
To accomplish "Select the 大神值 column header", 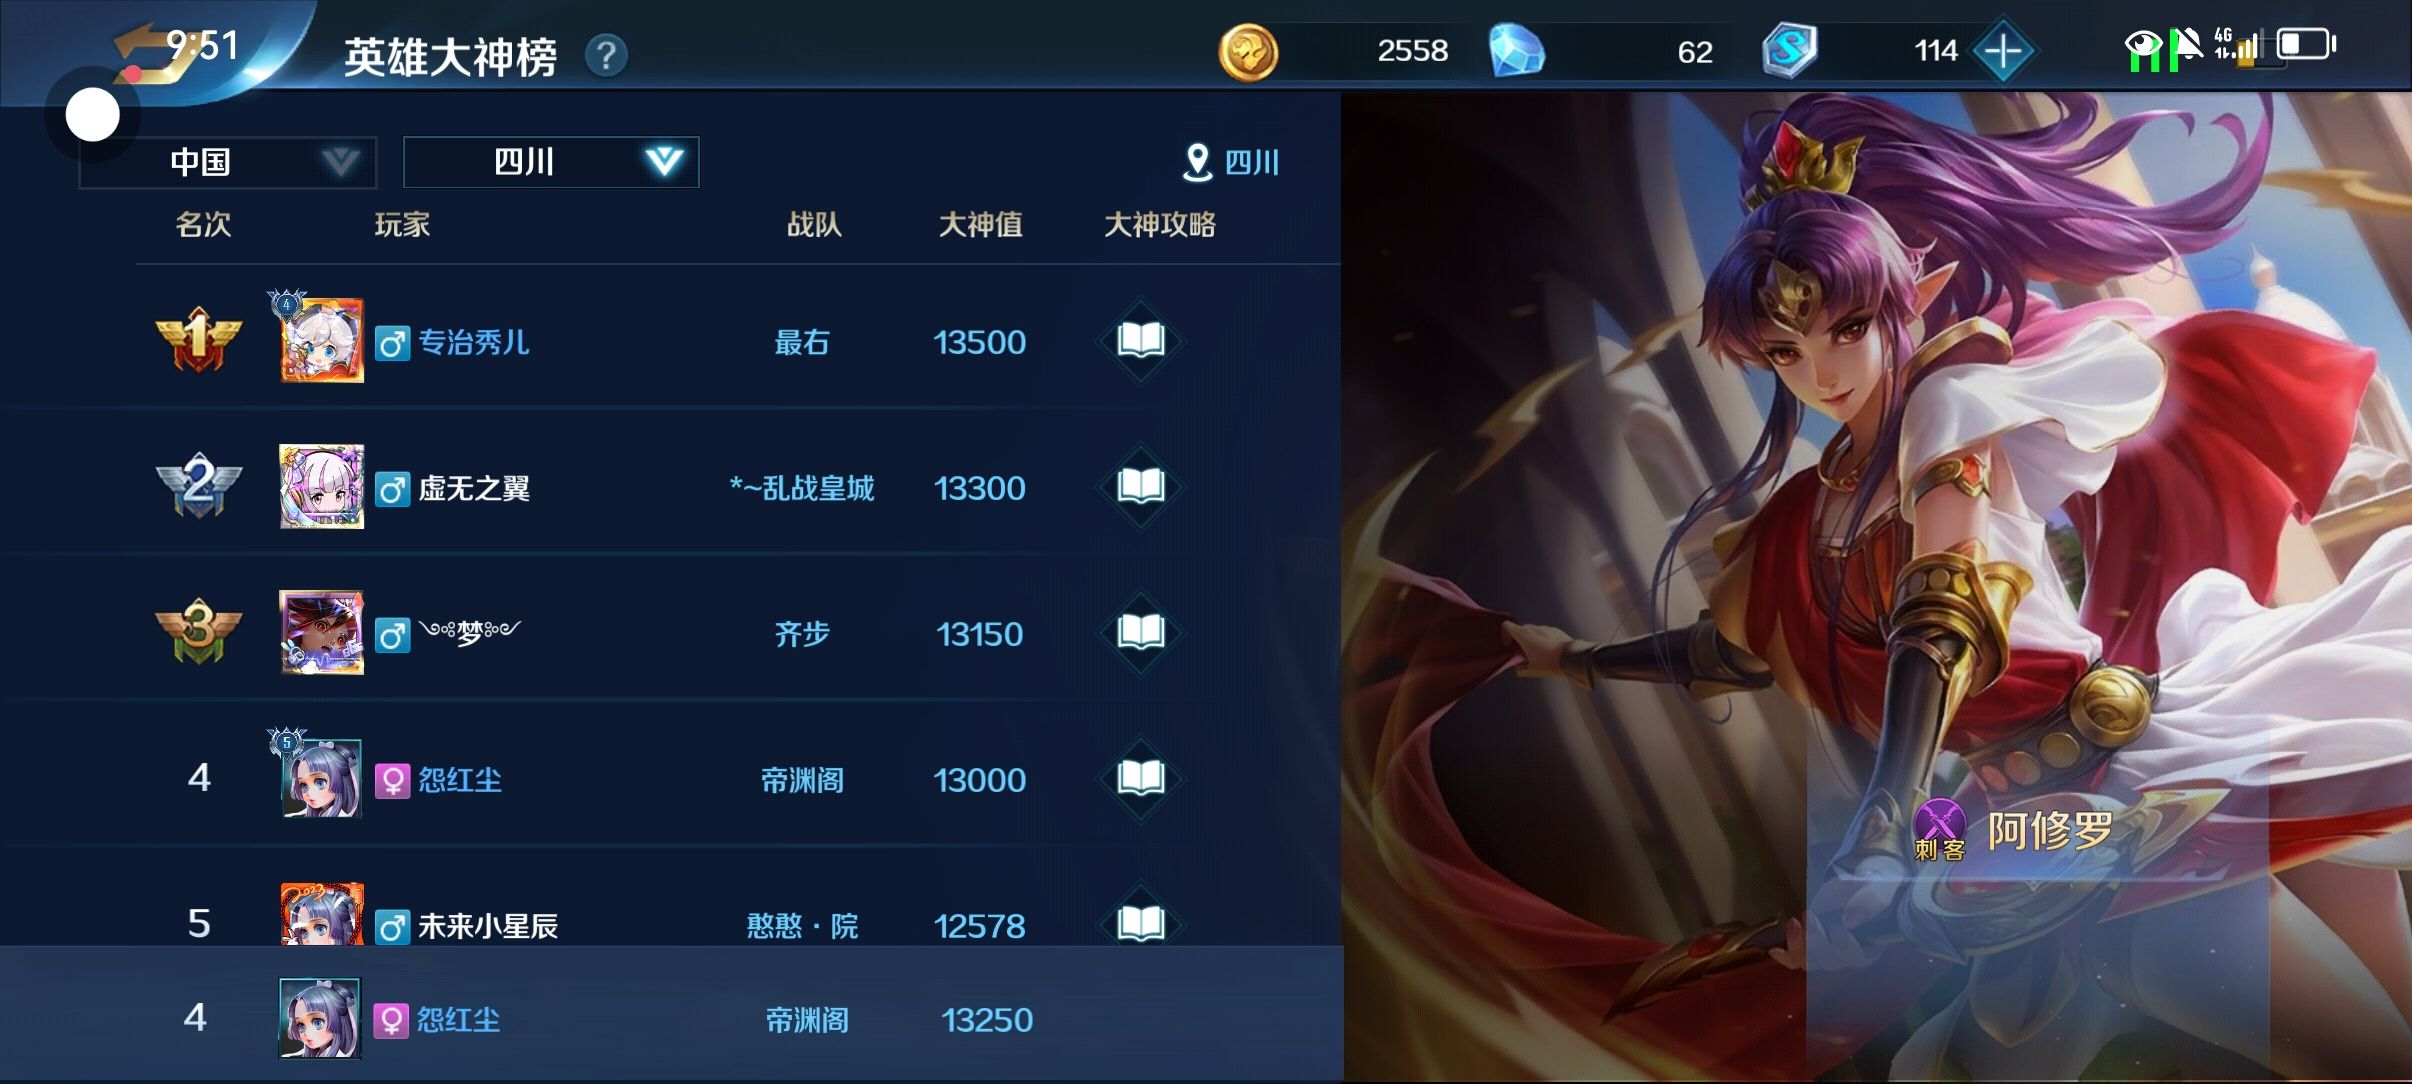I will click(980, 224).
